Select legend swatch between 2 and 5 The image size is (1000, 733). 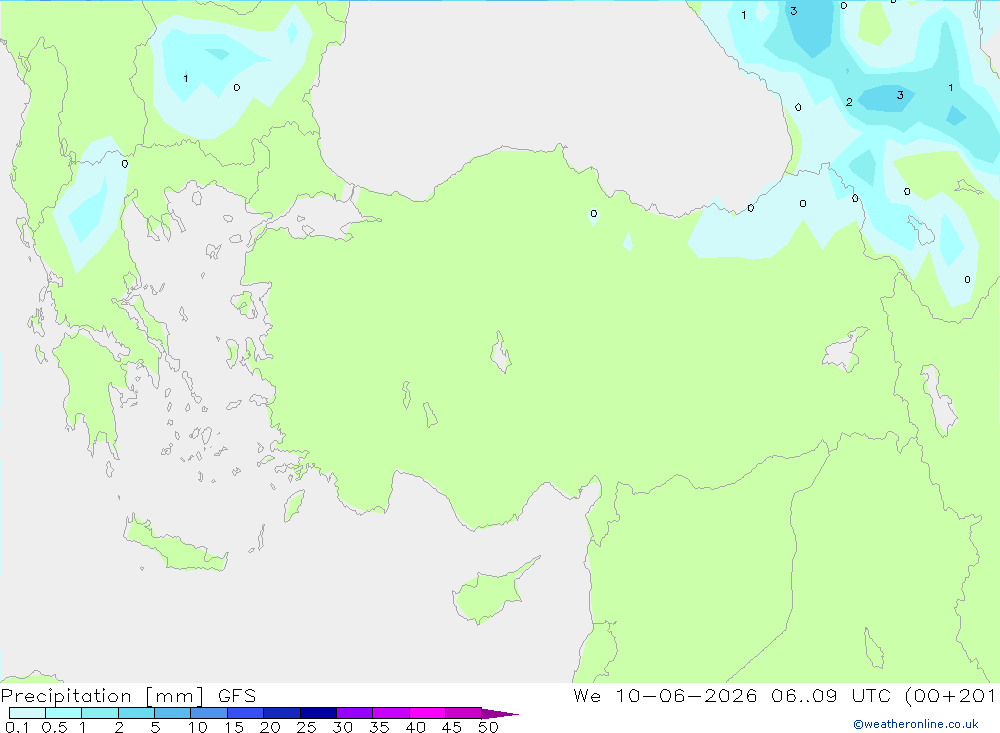(136, 713)
